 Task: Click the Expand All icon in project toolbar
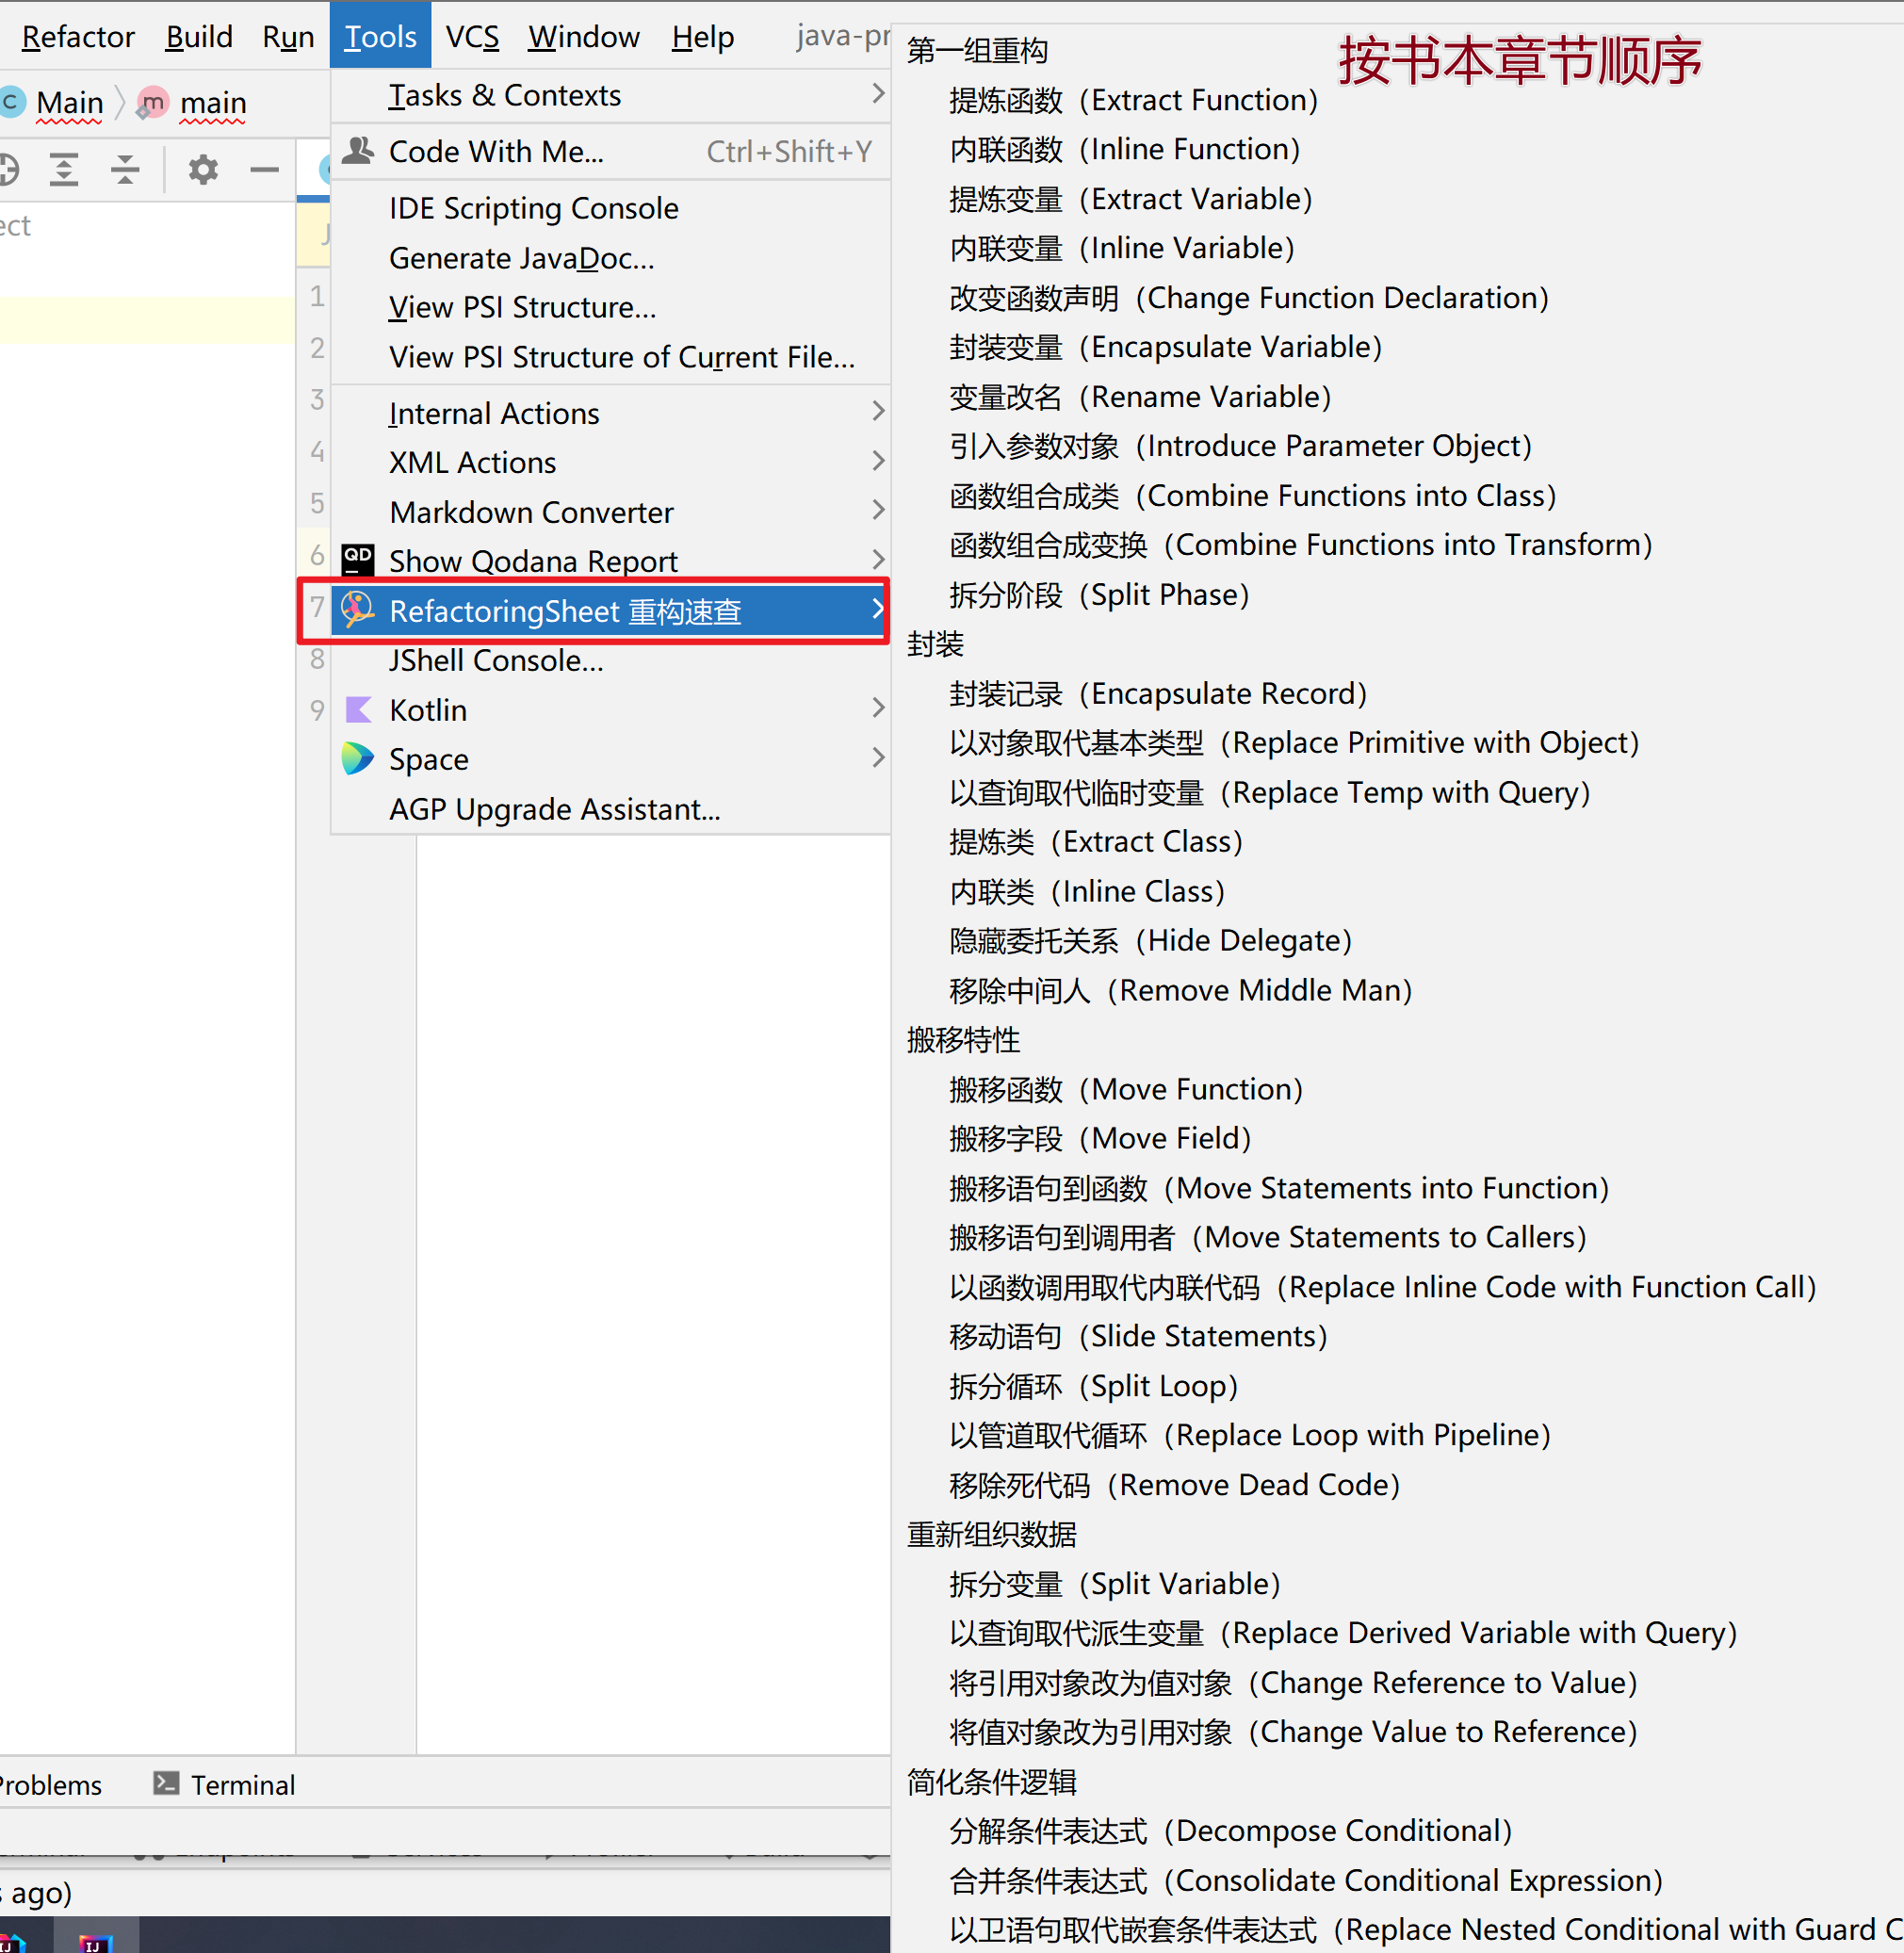(x=64, y=170)
